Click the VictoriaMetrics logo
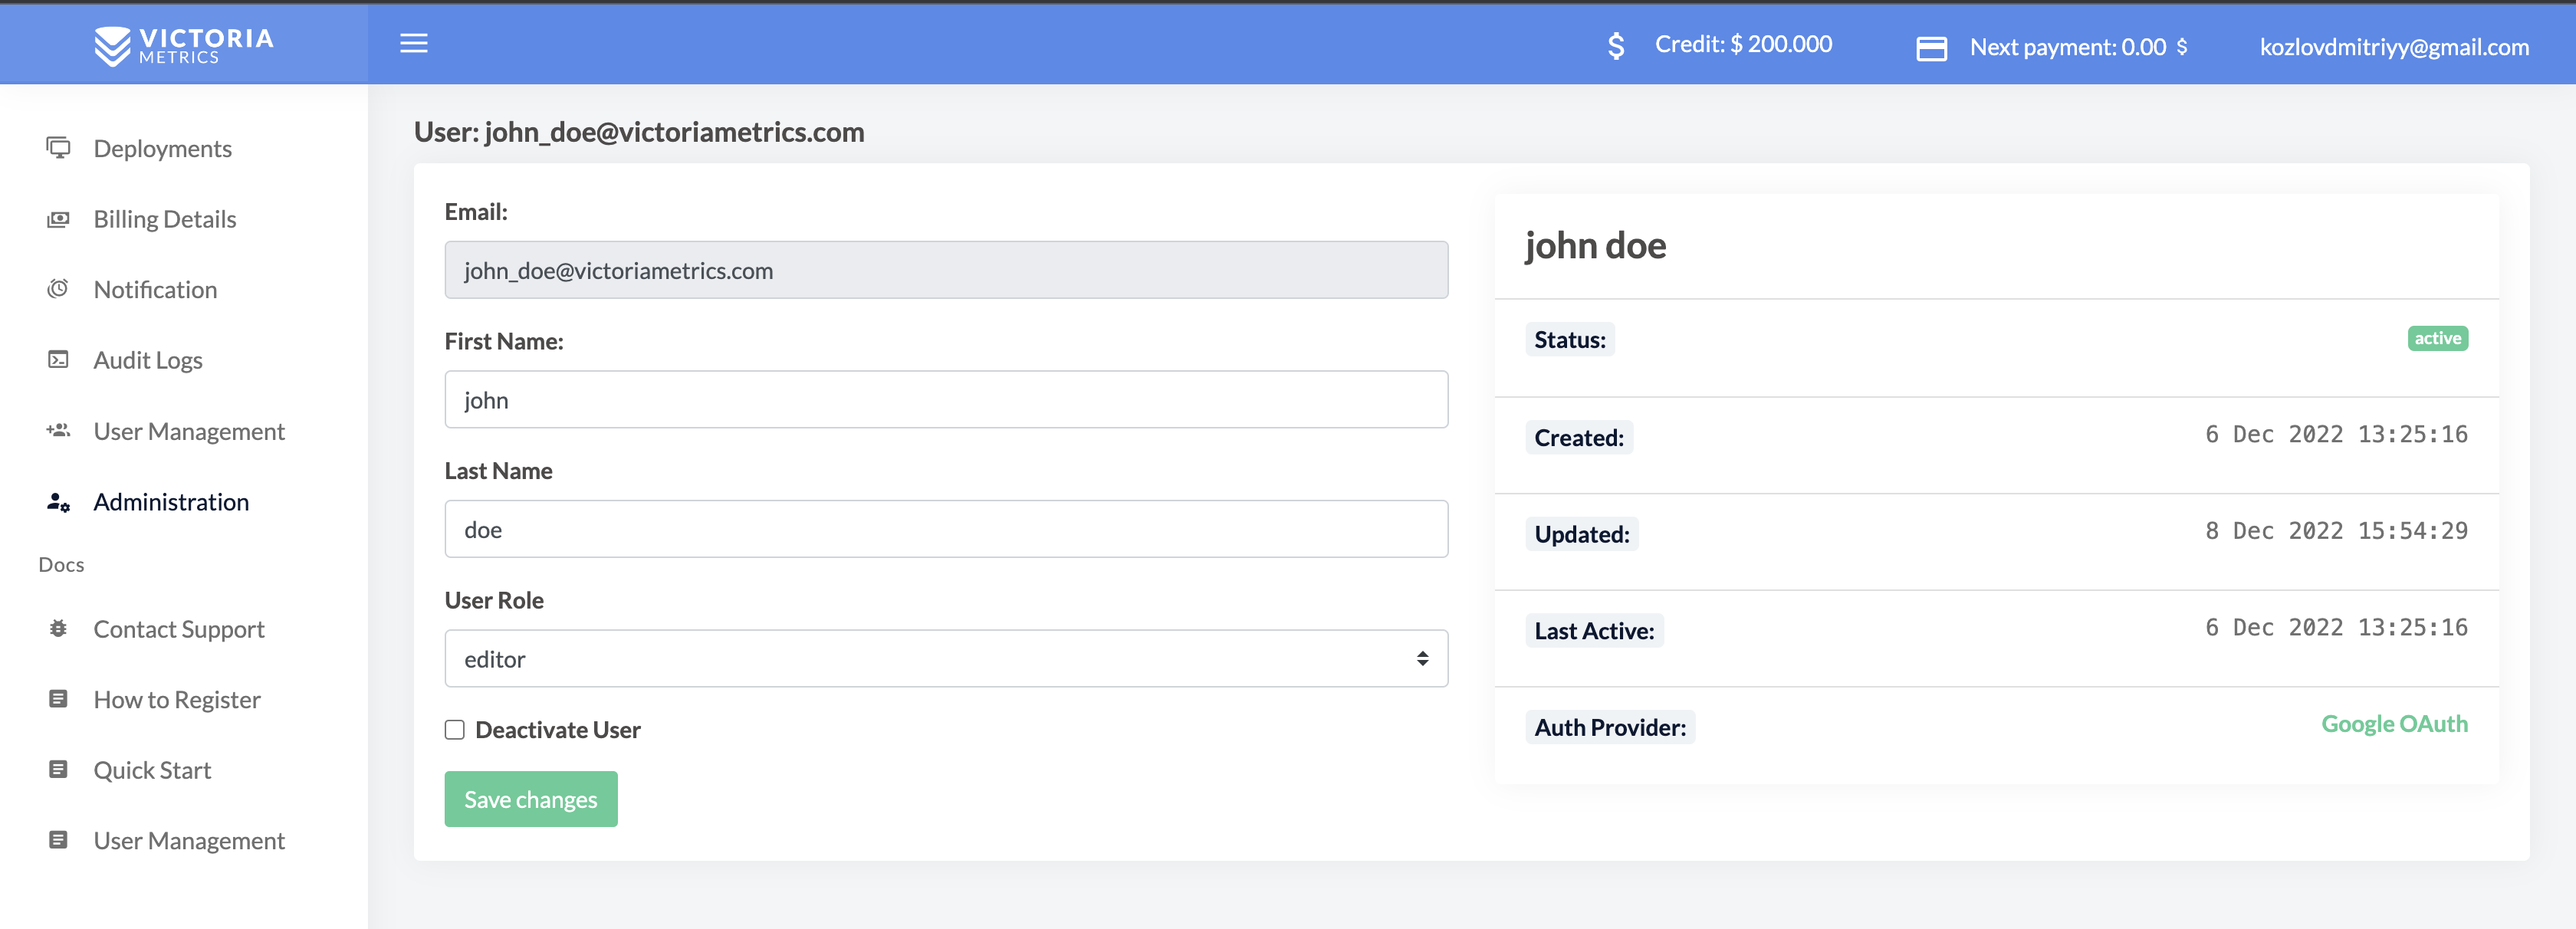2576x929 pixels. point(184,45)
